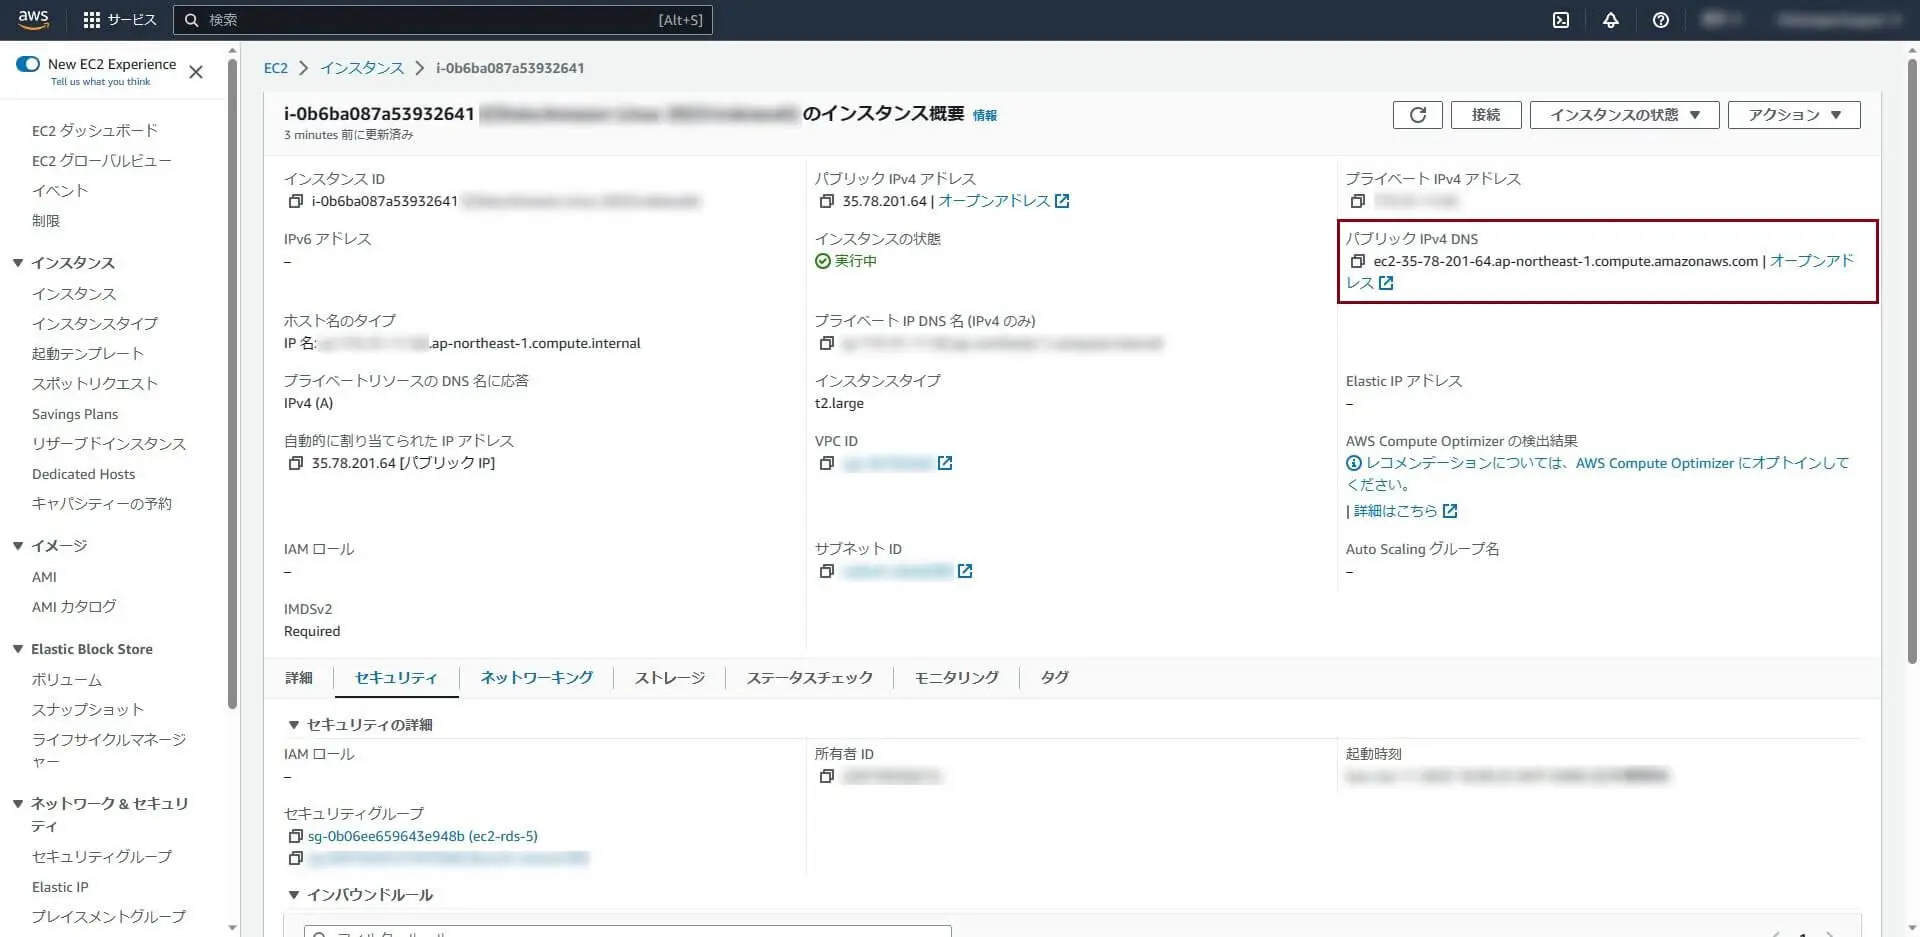The height and width of the screenshot is (937, 1920).
Task: Open the ステータスチェック tab
Action: (x=810, y=678)
